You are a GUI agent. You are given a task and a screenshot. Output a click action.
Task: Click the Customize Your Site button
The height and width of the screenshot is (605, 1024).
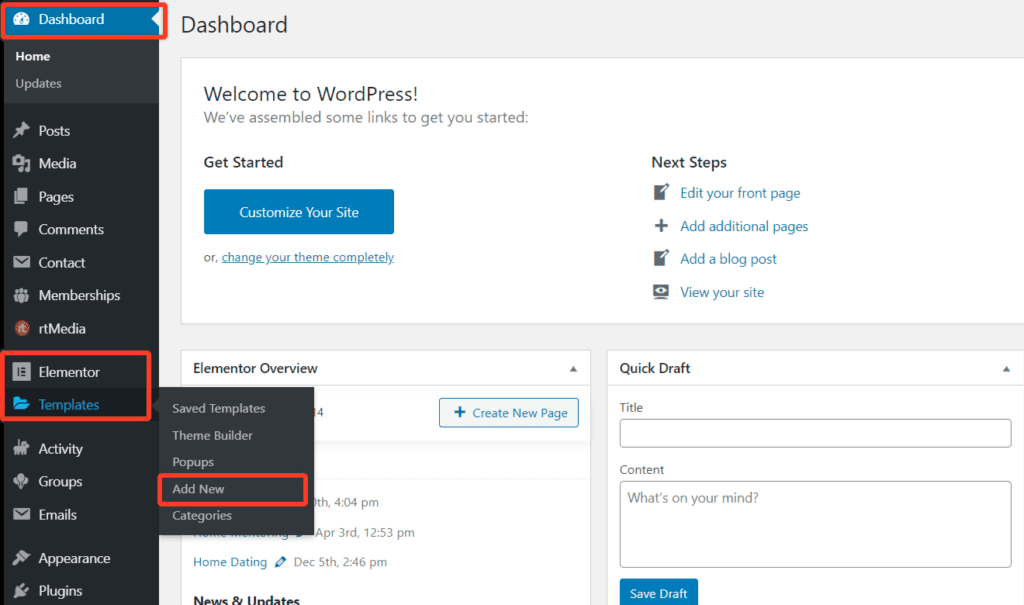point(298,212)
